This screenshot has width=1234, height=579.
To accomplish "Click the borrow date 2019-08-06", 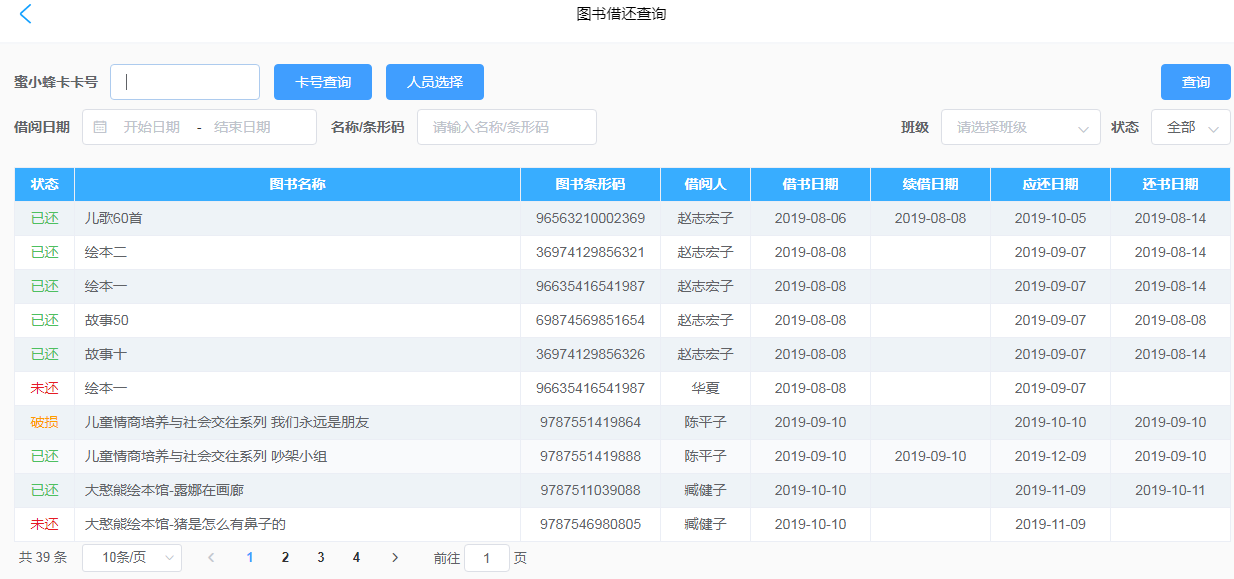I will click(x=811, y=218).
